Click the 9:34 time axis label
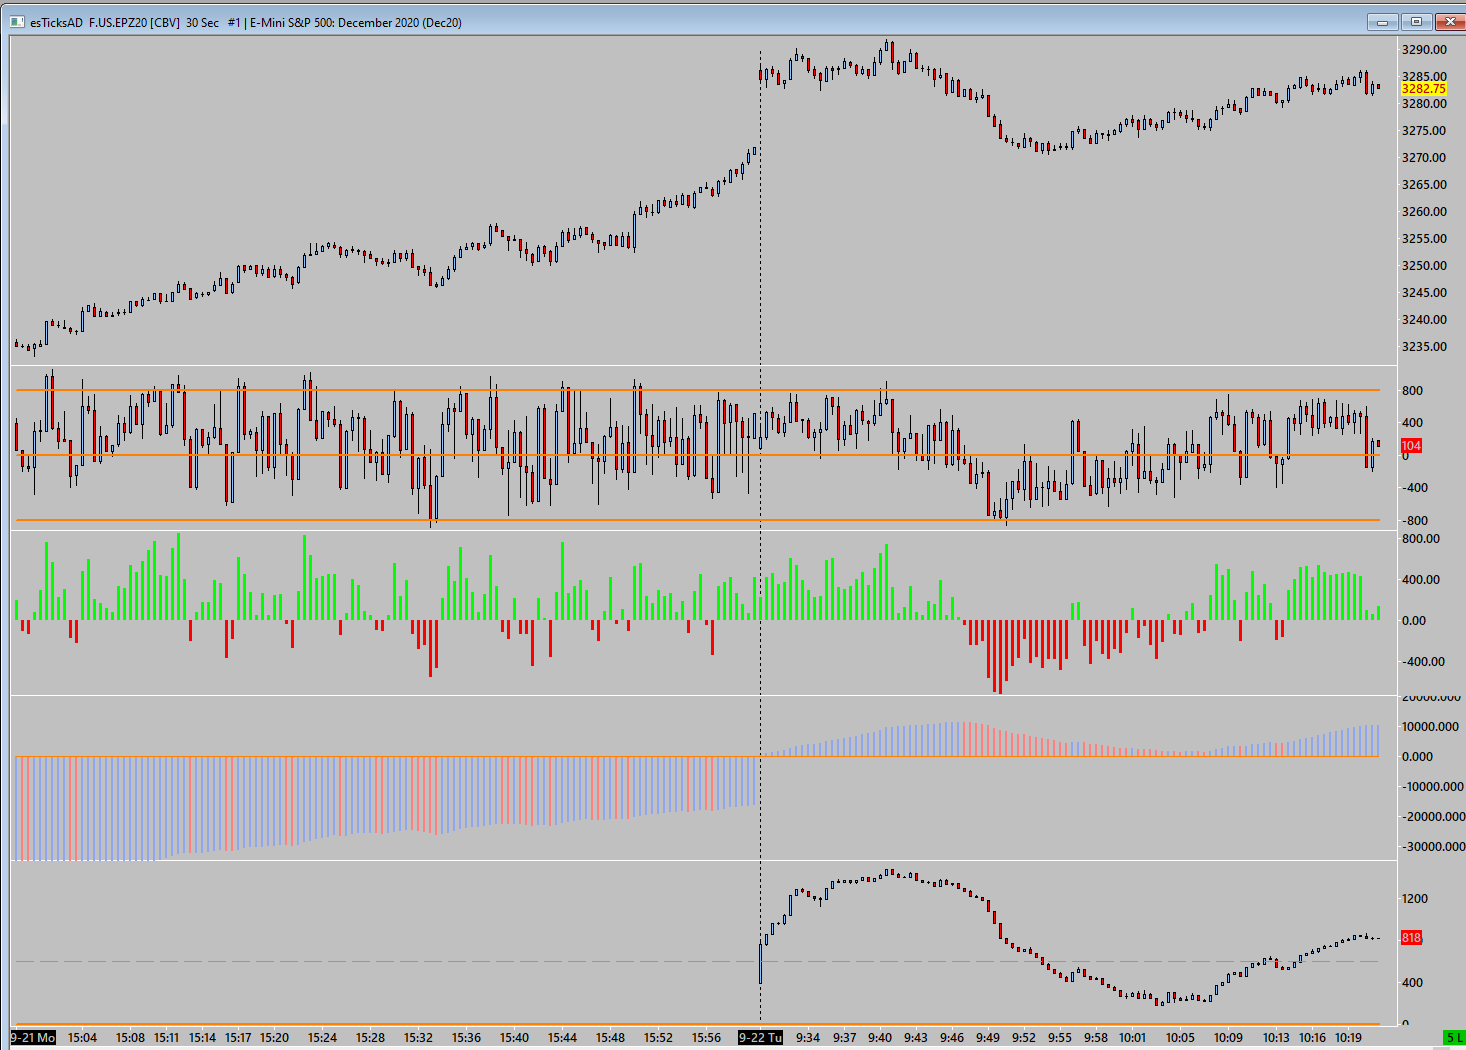The image size is (1466, 1050). tap(808, 1038)
